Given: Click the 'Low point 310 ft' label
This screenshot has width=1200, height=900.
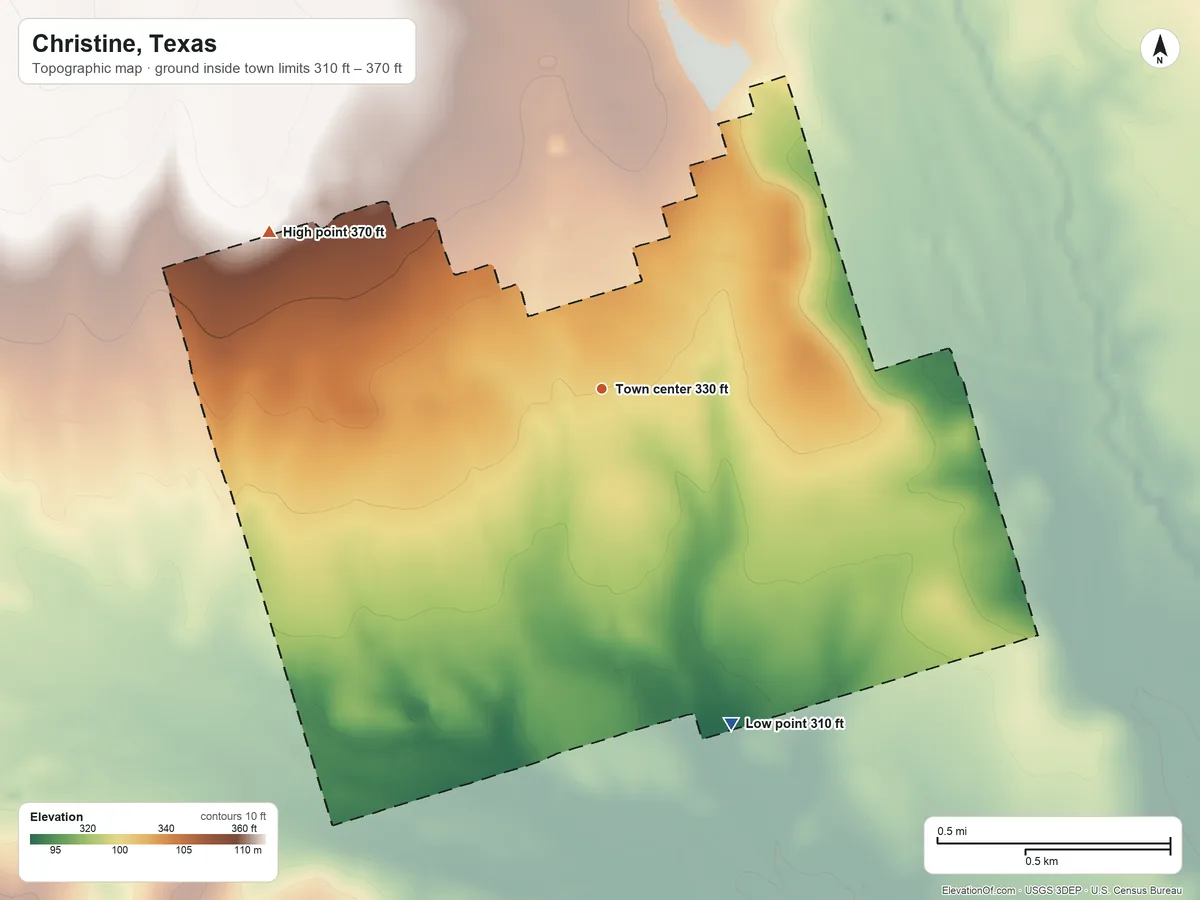Looking at the screenshot, I should 795,724.
